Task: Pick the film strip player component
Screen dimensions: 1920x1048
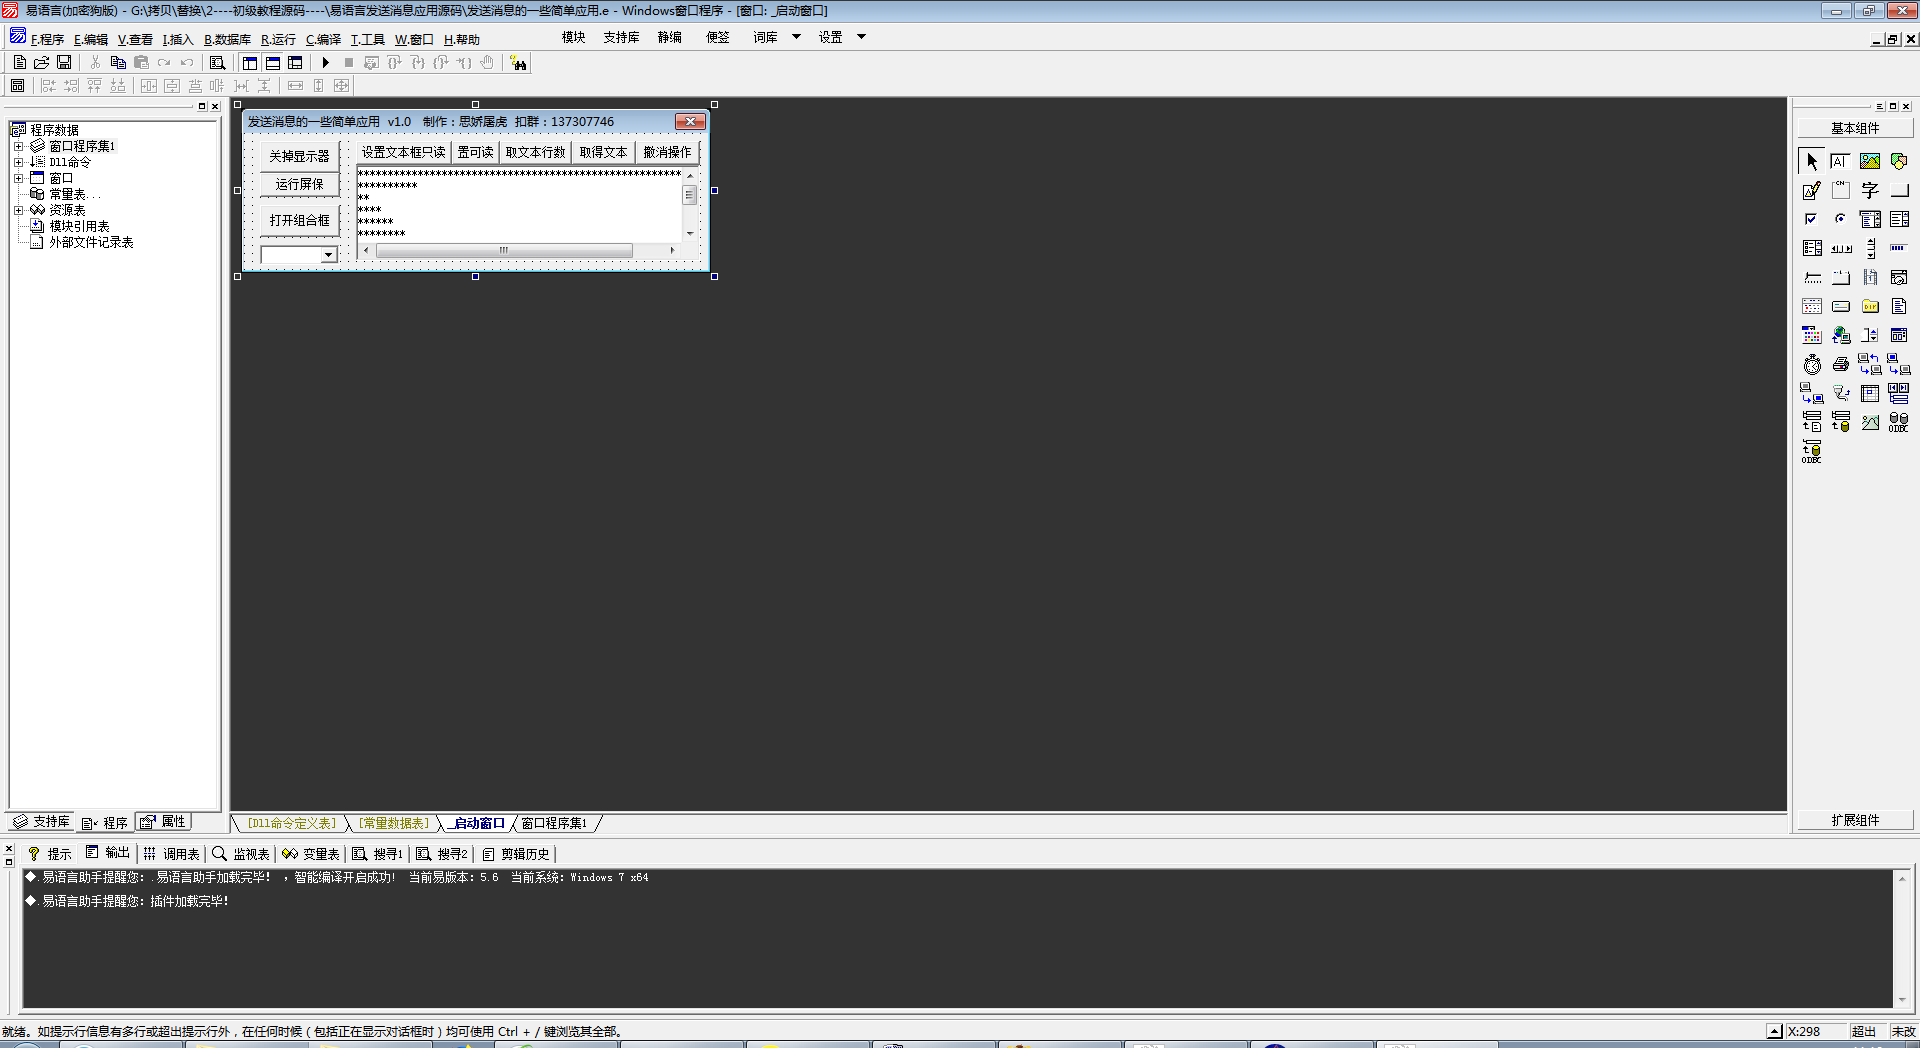Action: click(x=1870, y=277)
